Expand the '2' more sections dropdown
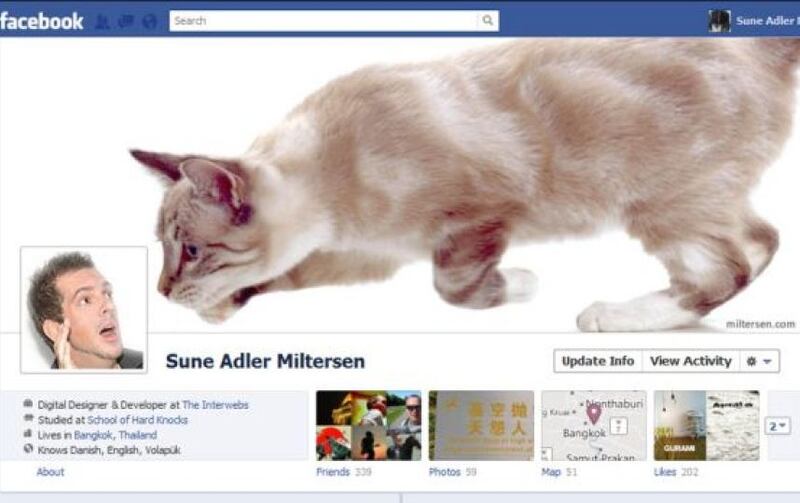 778,425
